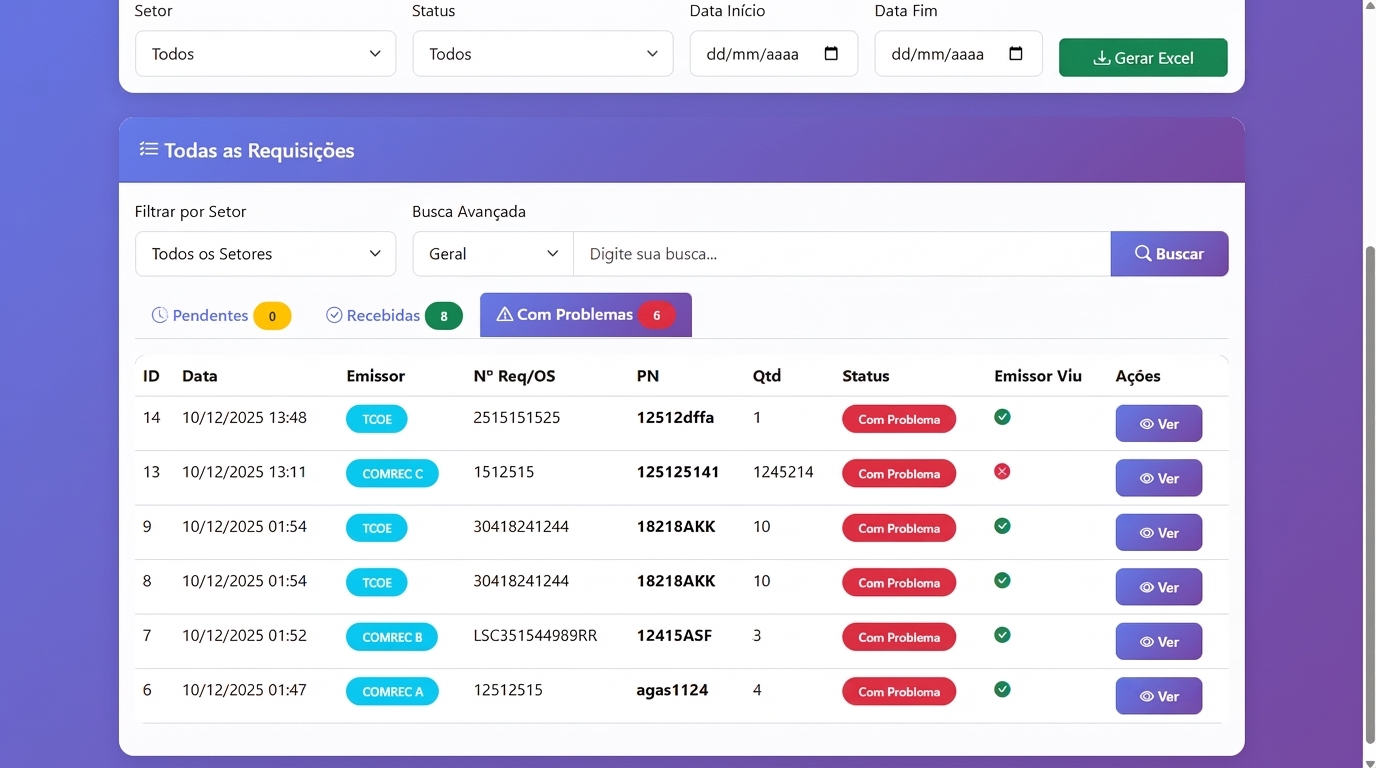The width and height of the screenshot is (1376, 768).
Task: Click the Gerar Excel button
Action: tap(1143, 57)
